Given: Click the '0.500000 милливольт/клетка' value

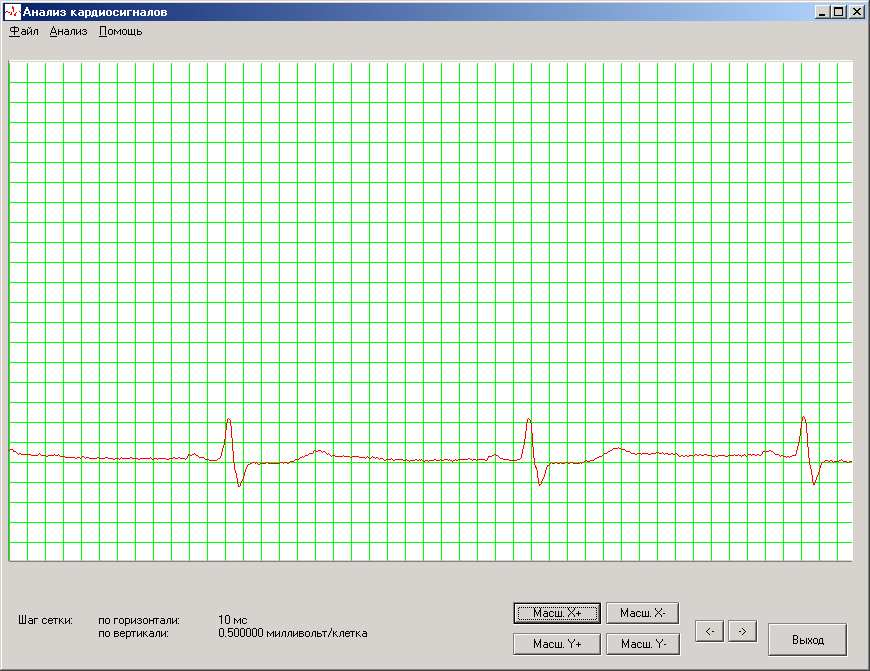Looking at the screenshot, I should click(x=292, y=633).
